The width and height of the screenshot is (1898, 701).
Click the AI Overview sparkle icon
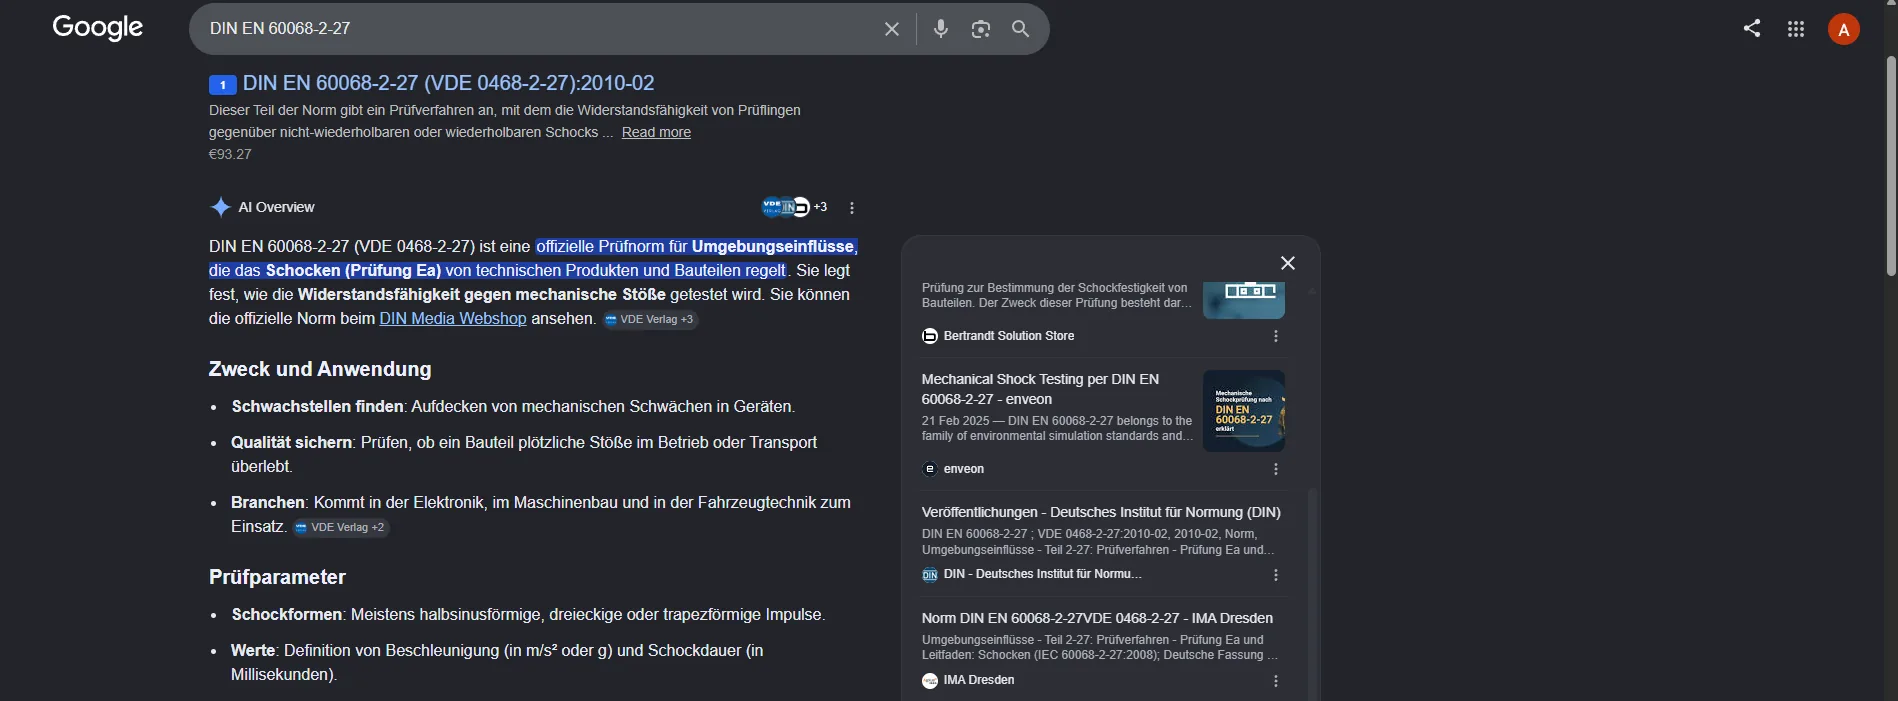[220, 207]
